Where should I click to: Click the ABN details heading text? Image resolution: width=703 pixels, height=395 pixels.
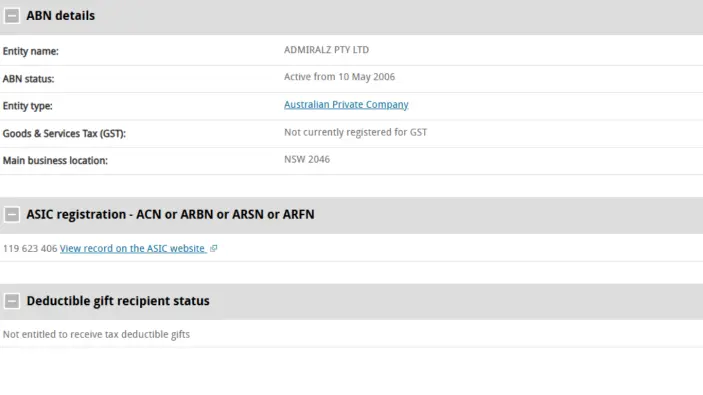tap(61, 16)
